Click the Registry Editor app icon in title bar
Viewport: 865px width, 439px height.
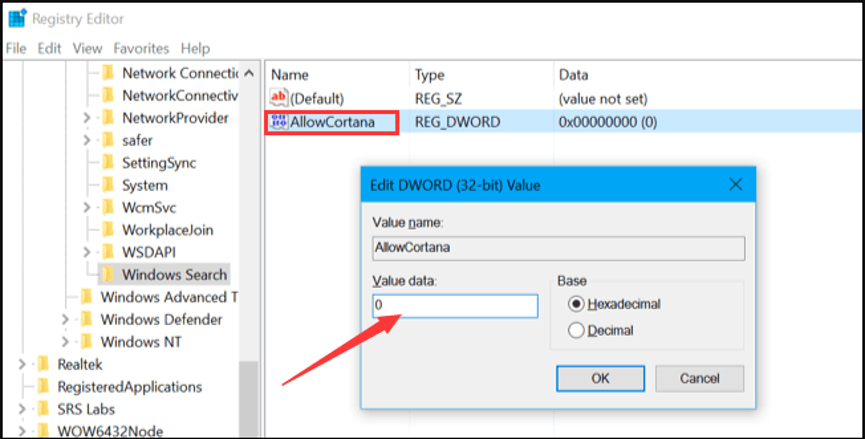pyautogui.click(x=17, y=17)
